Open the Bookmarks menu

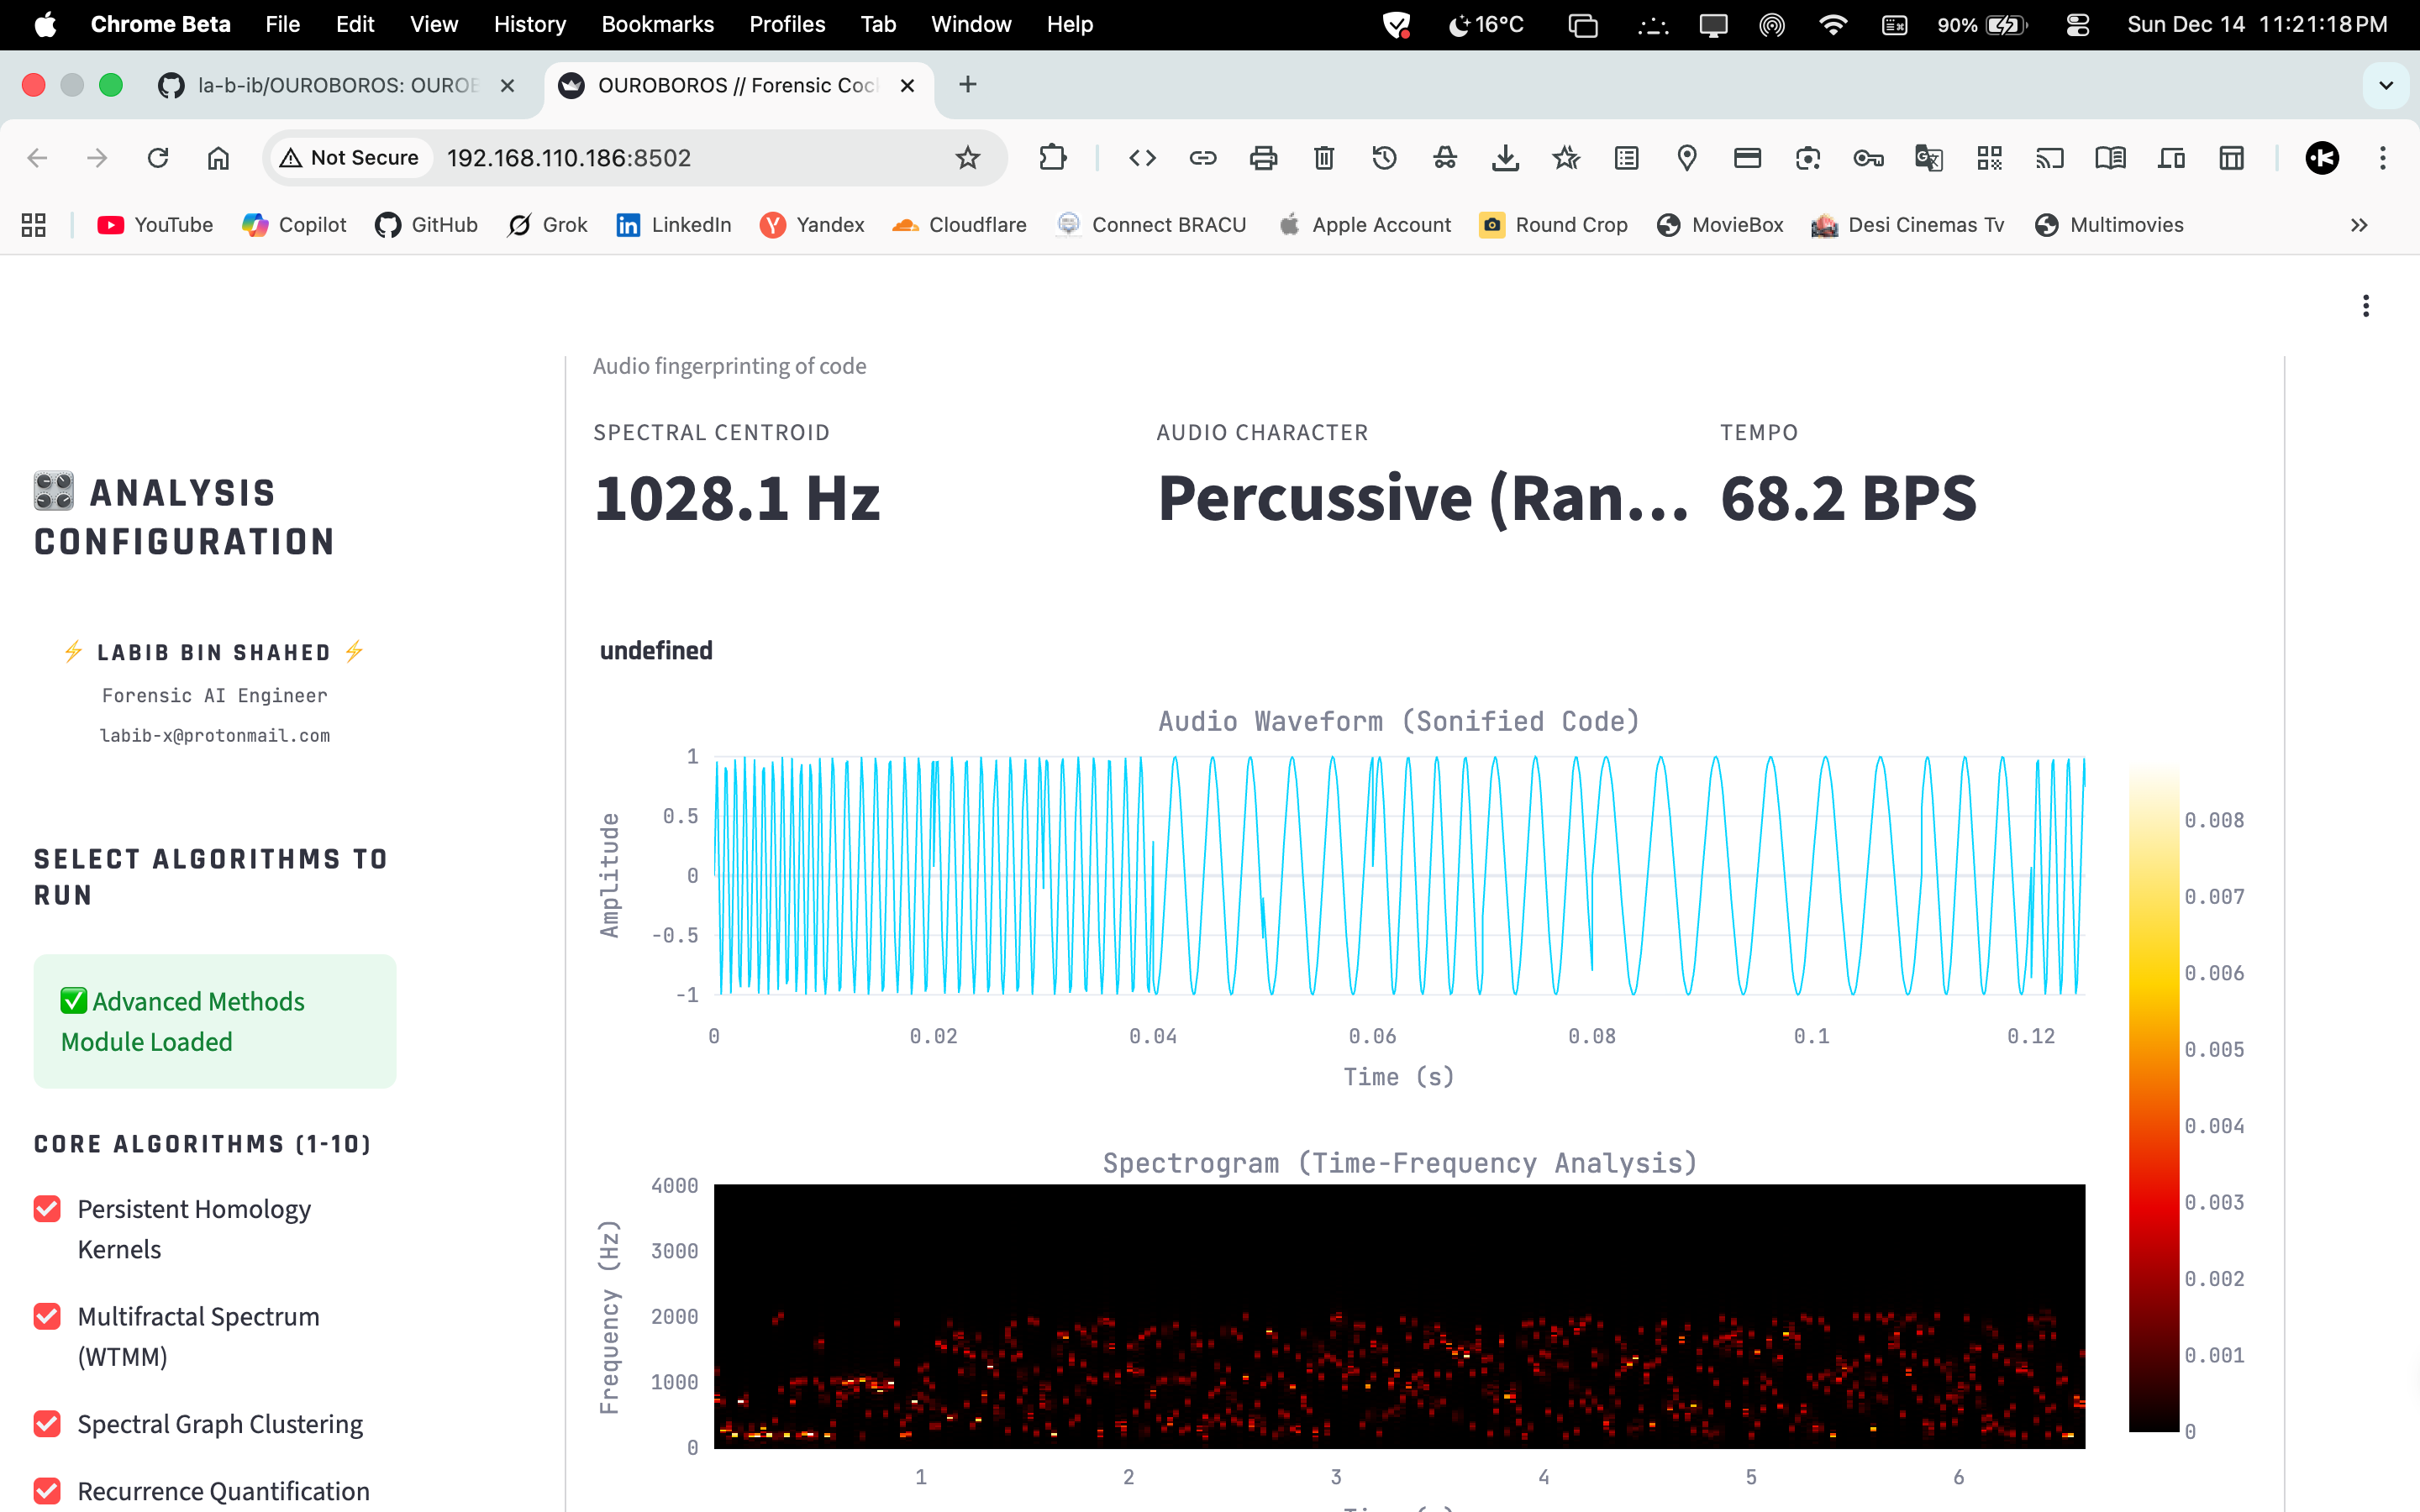pyautogui.click(x=657, y=24)
